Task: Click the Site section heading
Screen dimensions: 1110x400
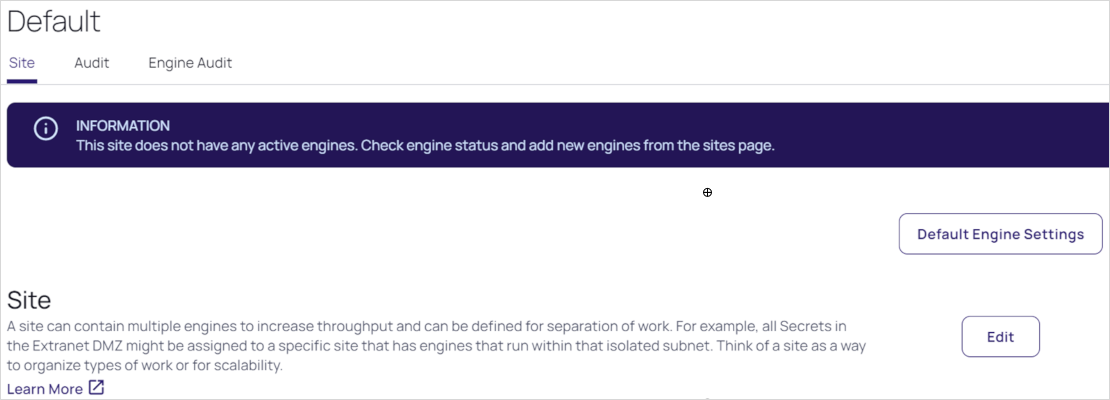Action: pyautogui.click(x=29, y=300)
